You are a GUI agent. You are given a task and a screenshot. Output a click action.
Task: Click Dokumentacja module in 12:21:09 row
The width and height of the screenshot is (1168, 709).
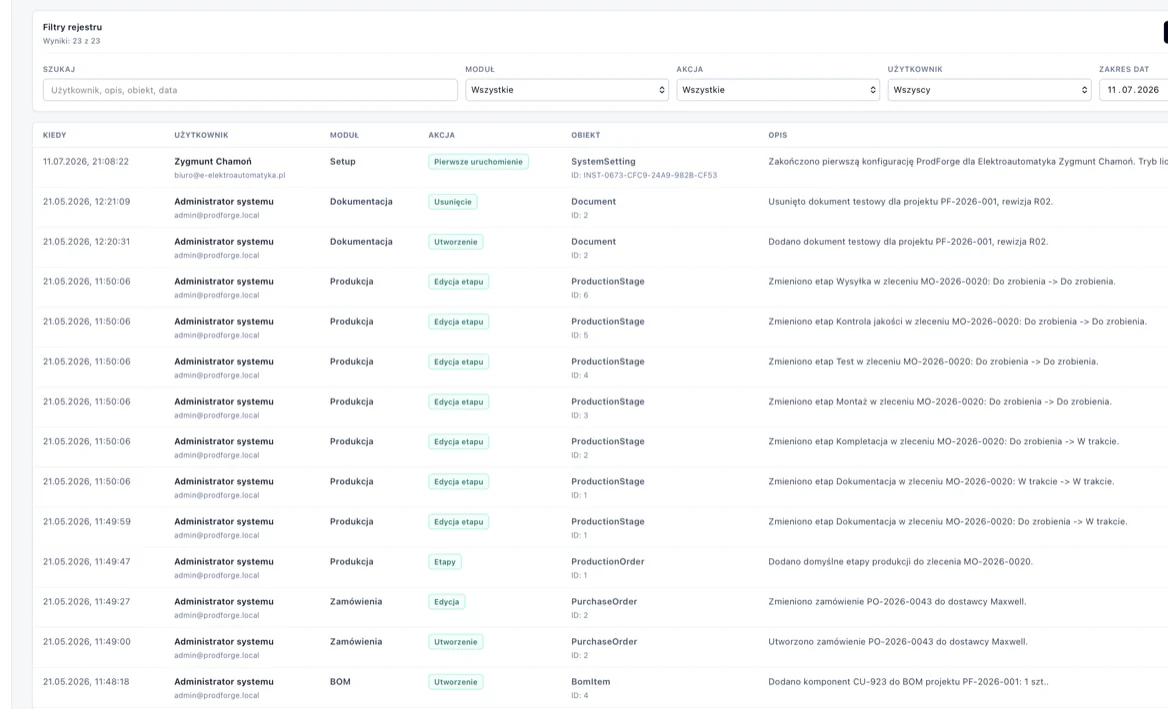click(361, 202)
